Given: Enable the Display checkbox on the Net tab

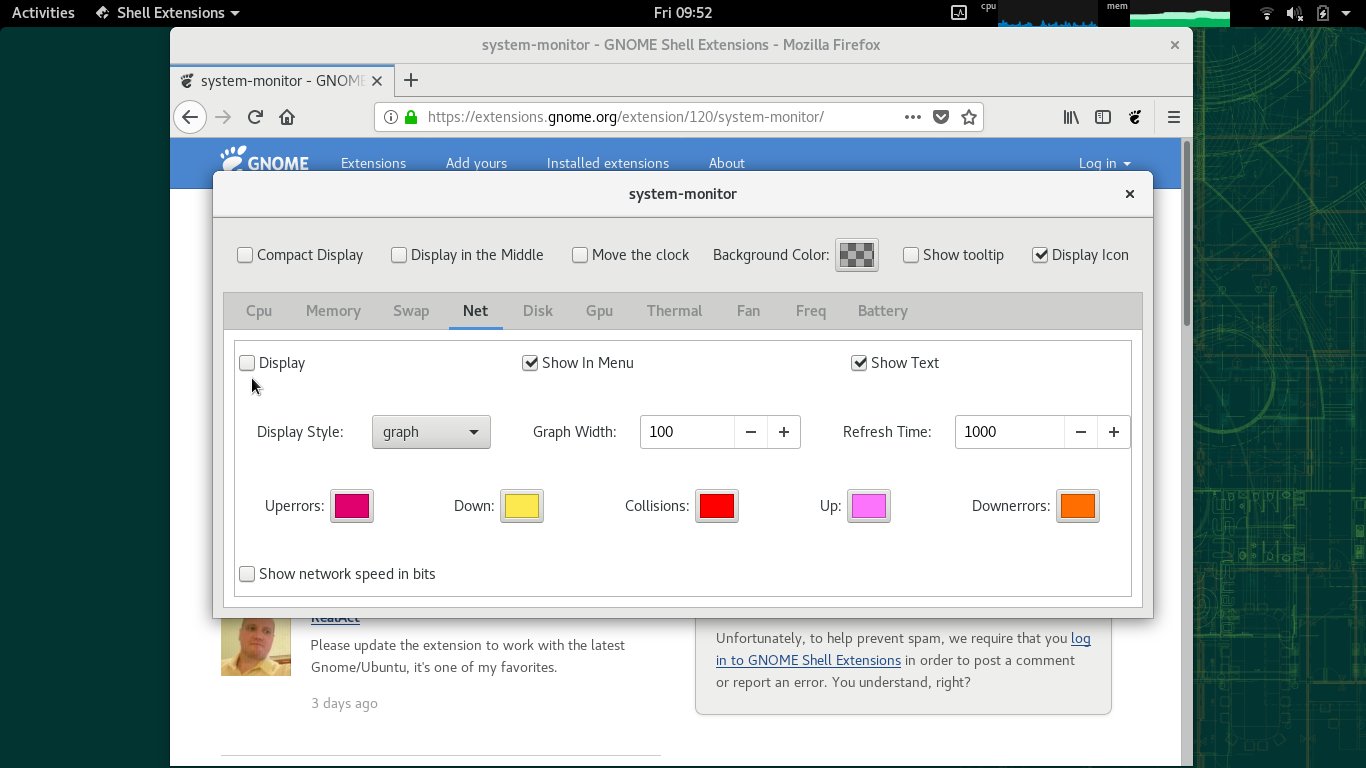Looking at the screenshot, I should (x=247, y=363).
